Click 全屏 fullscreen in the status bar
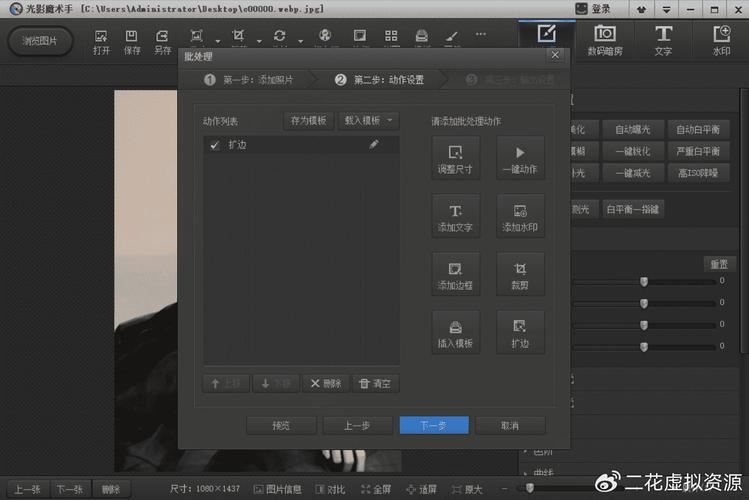 click(376, 489)
